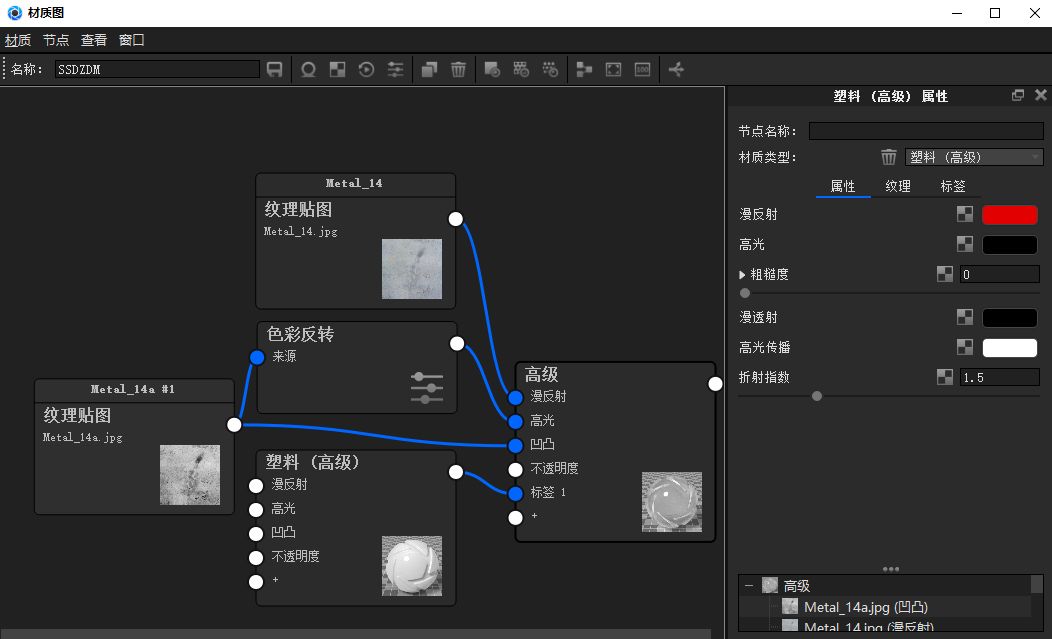Toggle texture for 高光 property
Screen dimensions: 1052x639
(x=965, y=244)
